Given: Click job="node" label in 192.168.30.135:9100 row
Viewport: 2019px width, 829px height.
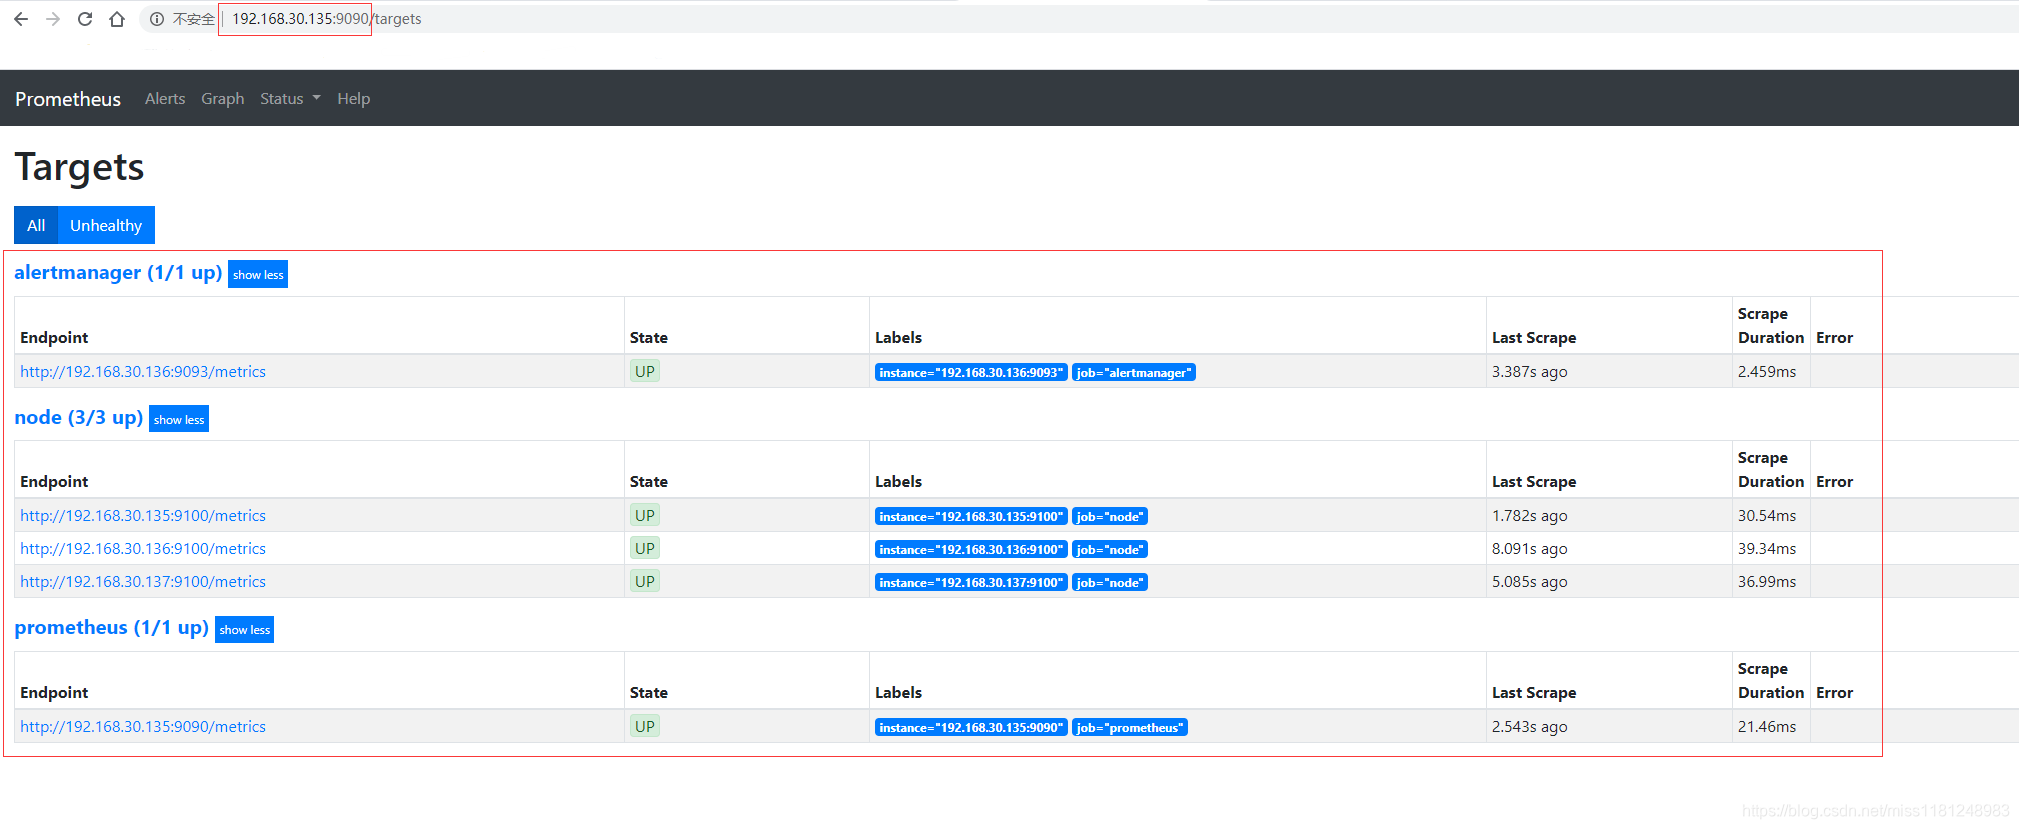Looking at the screenshot, I should pos(1110,517).
